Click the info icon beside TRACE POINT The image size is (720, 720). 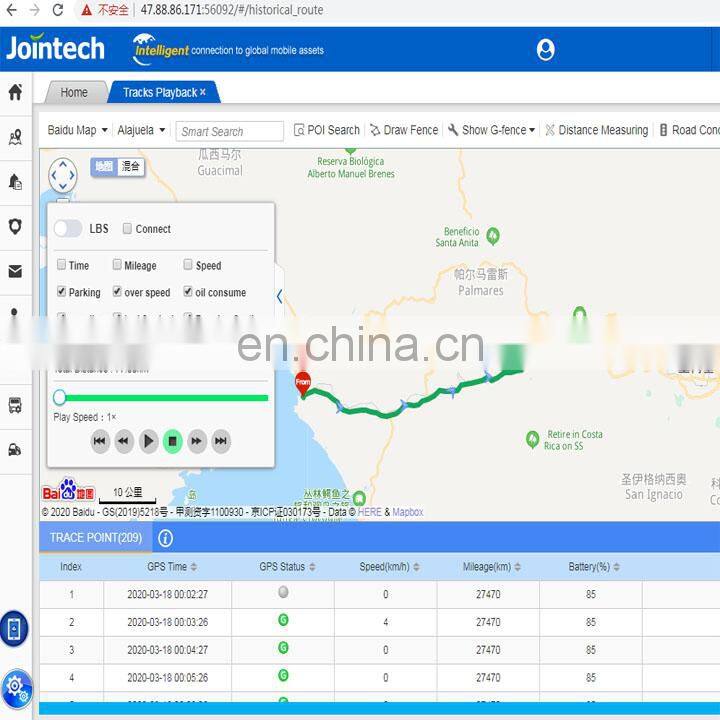166,538
